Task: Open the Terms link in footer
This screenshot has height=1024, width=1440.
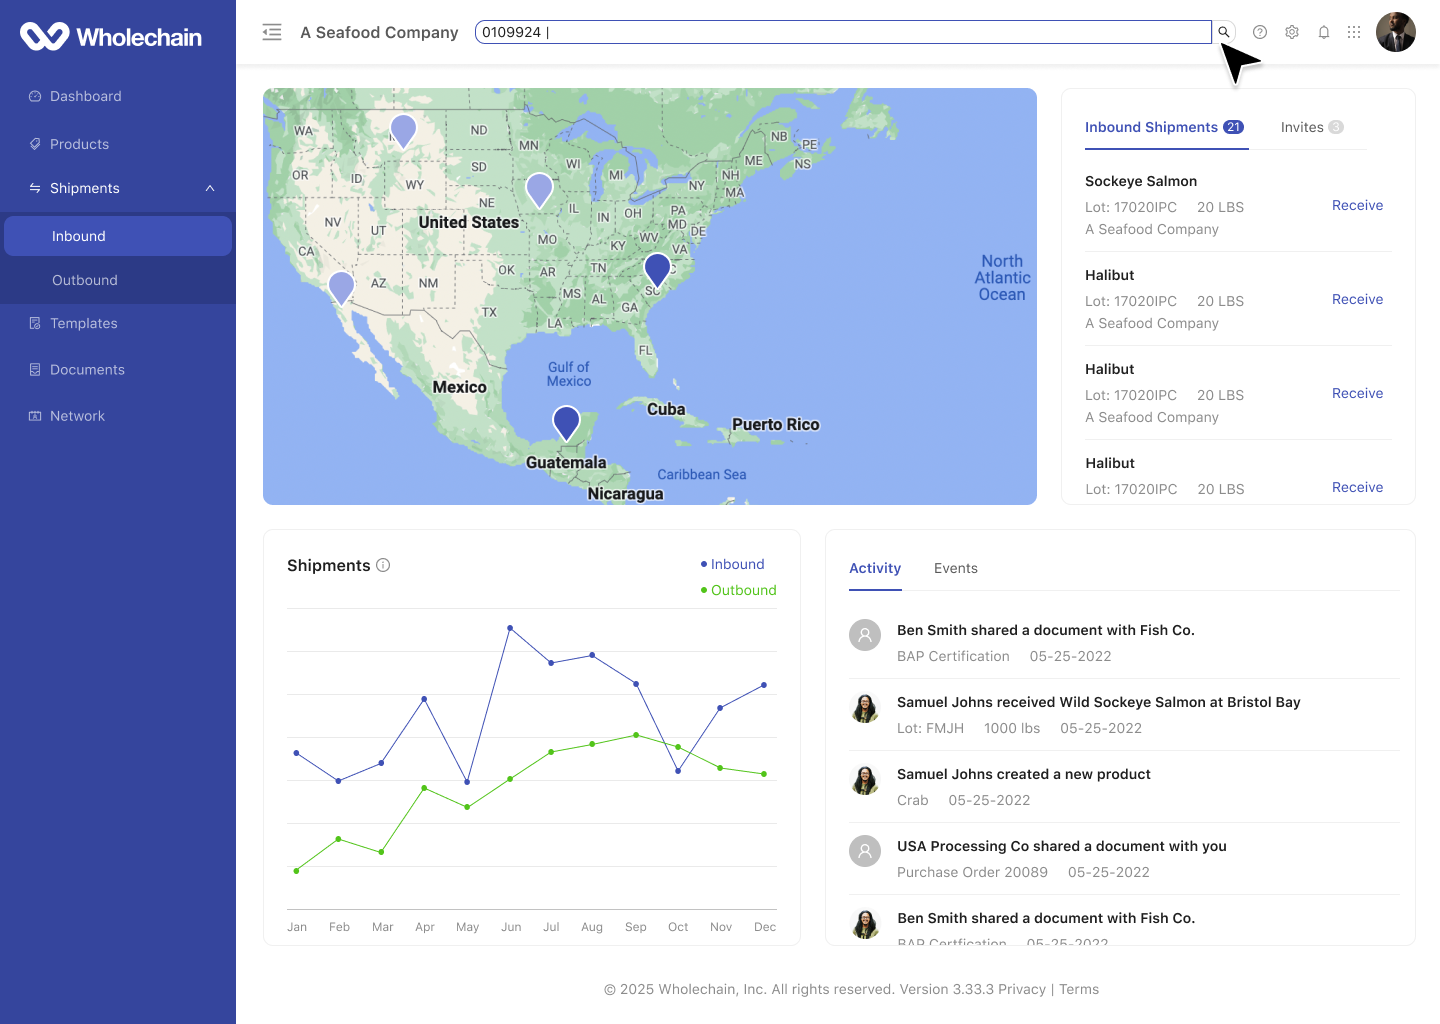Action: [x=1079, y=989]
